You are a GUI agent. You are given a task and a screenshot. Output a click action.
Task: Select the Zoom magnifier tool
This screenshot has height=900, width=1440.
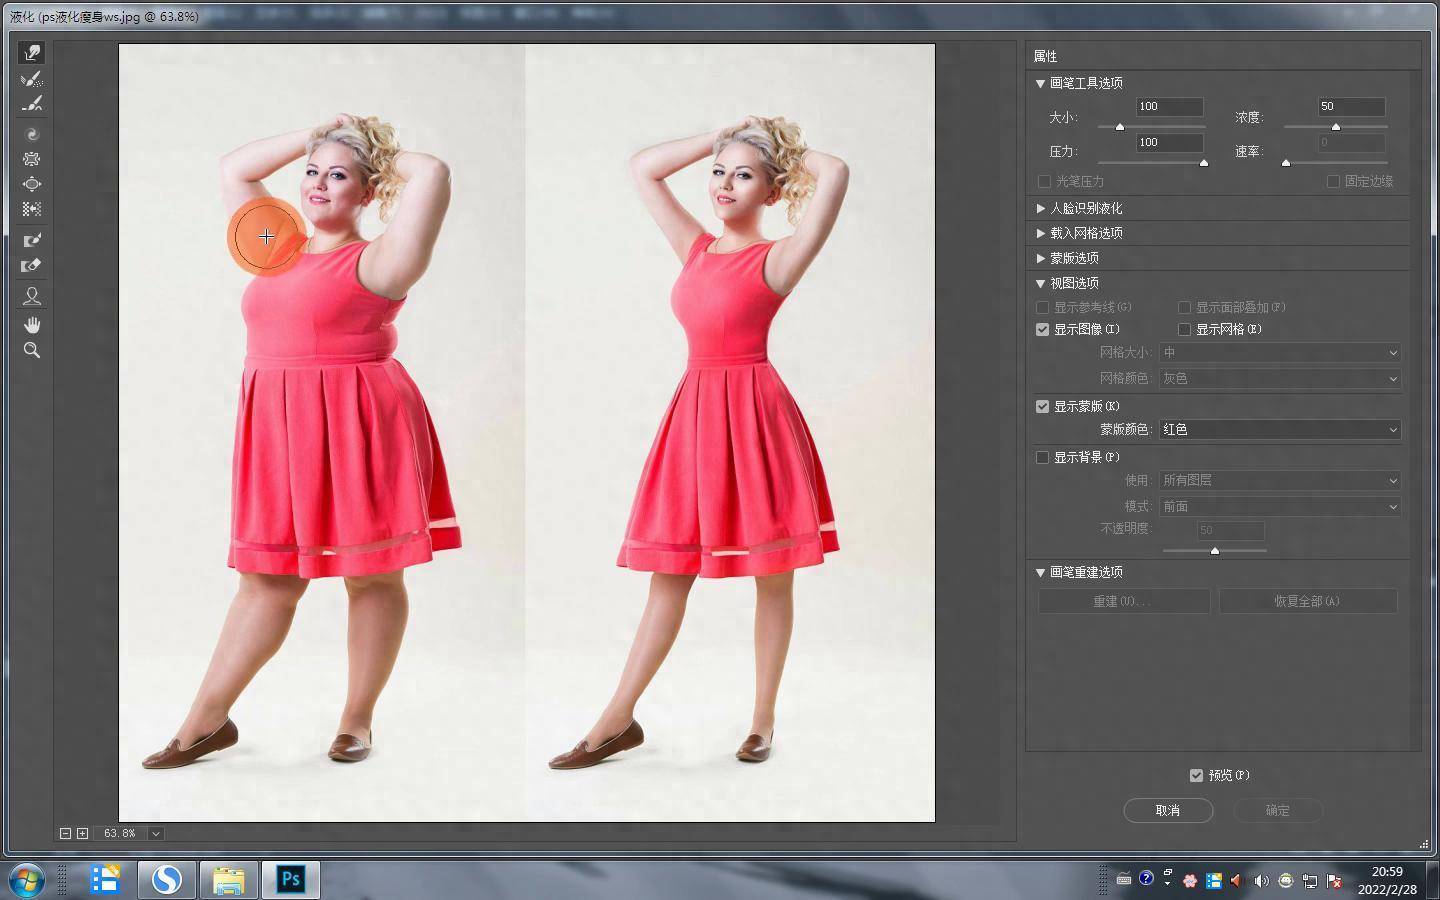(x=32, y=351)
